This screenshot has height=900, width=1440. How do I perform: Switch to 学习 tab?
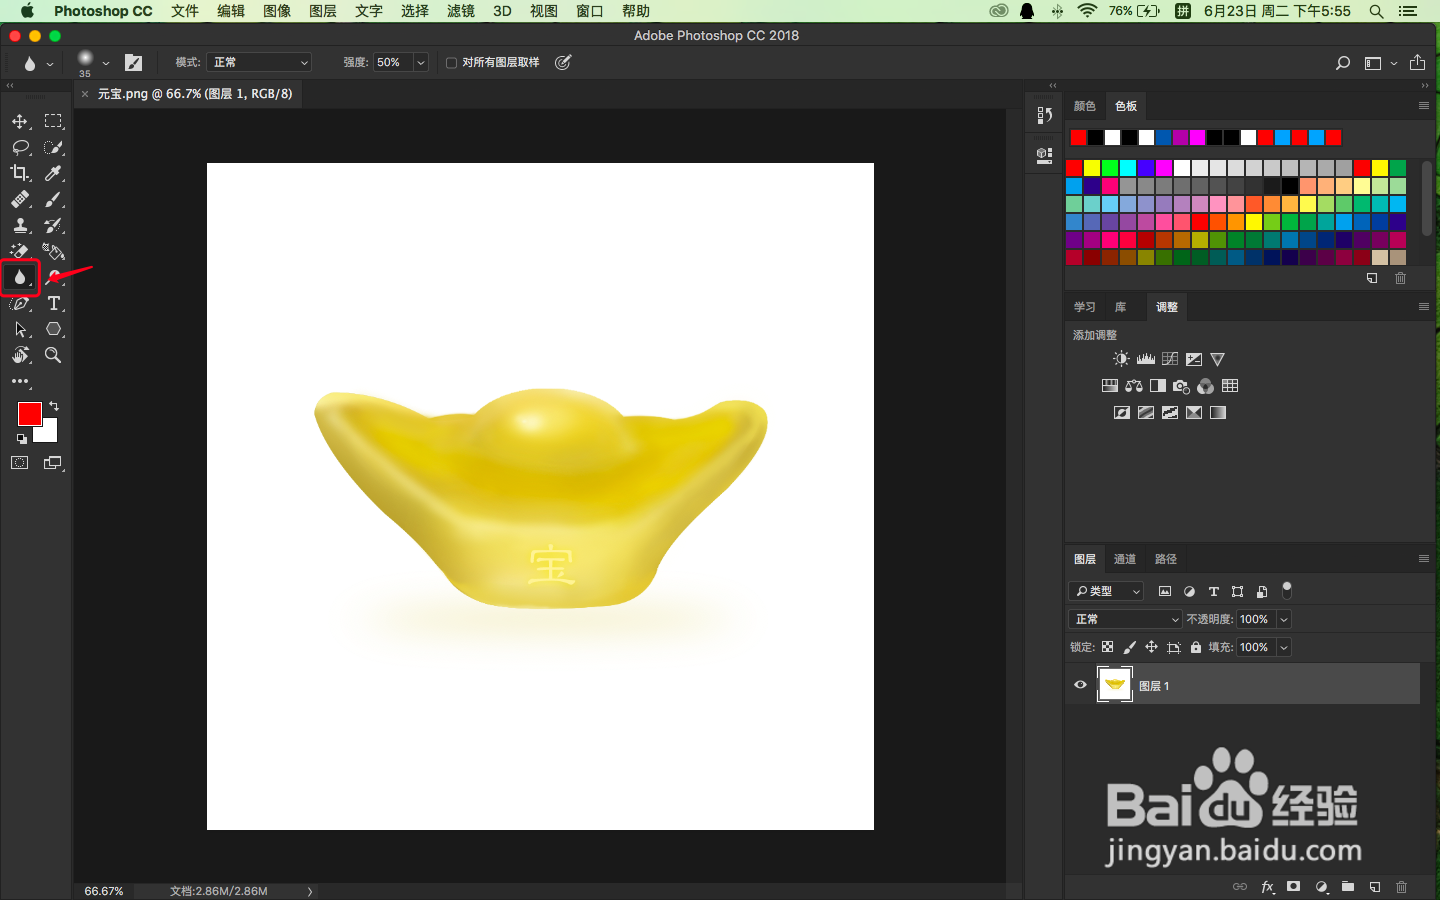[1085, 307]
